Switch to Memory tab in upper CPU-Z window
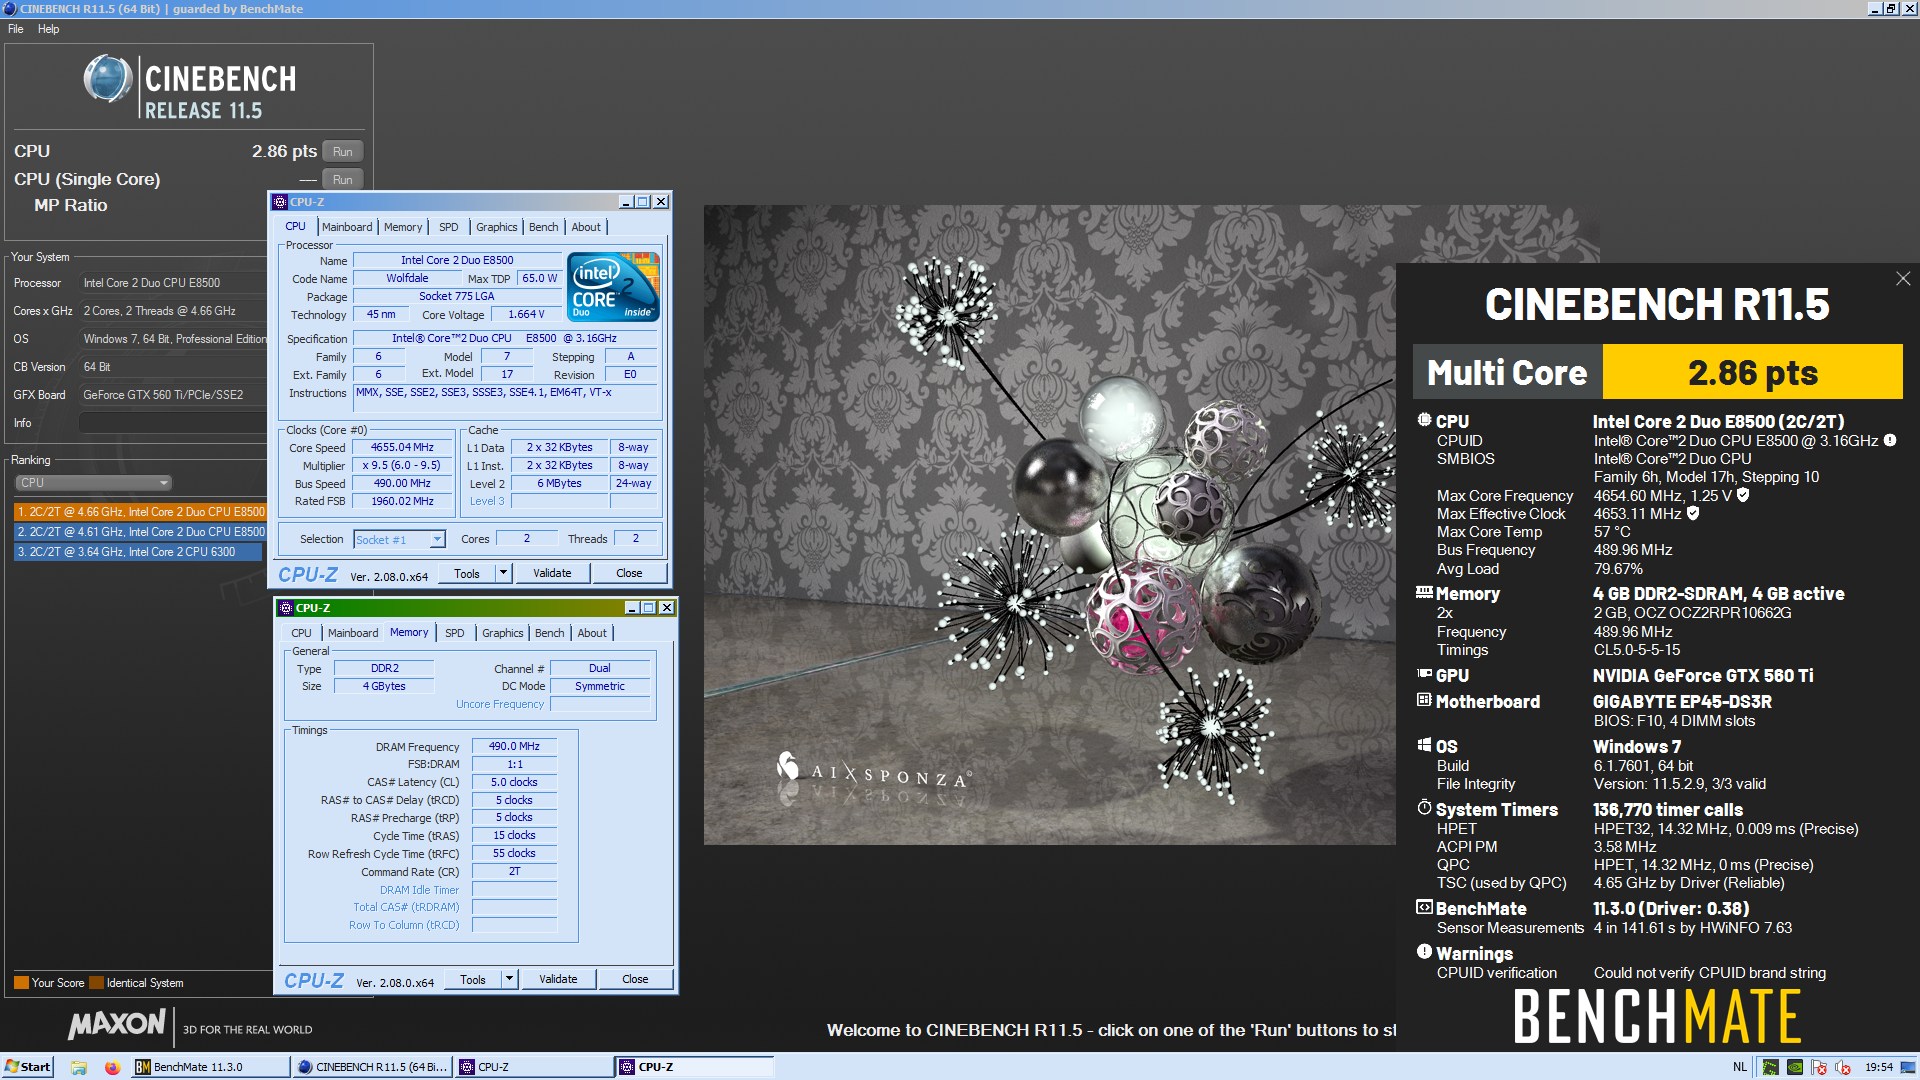 click(403, 227)
